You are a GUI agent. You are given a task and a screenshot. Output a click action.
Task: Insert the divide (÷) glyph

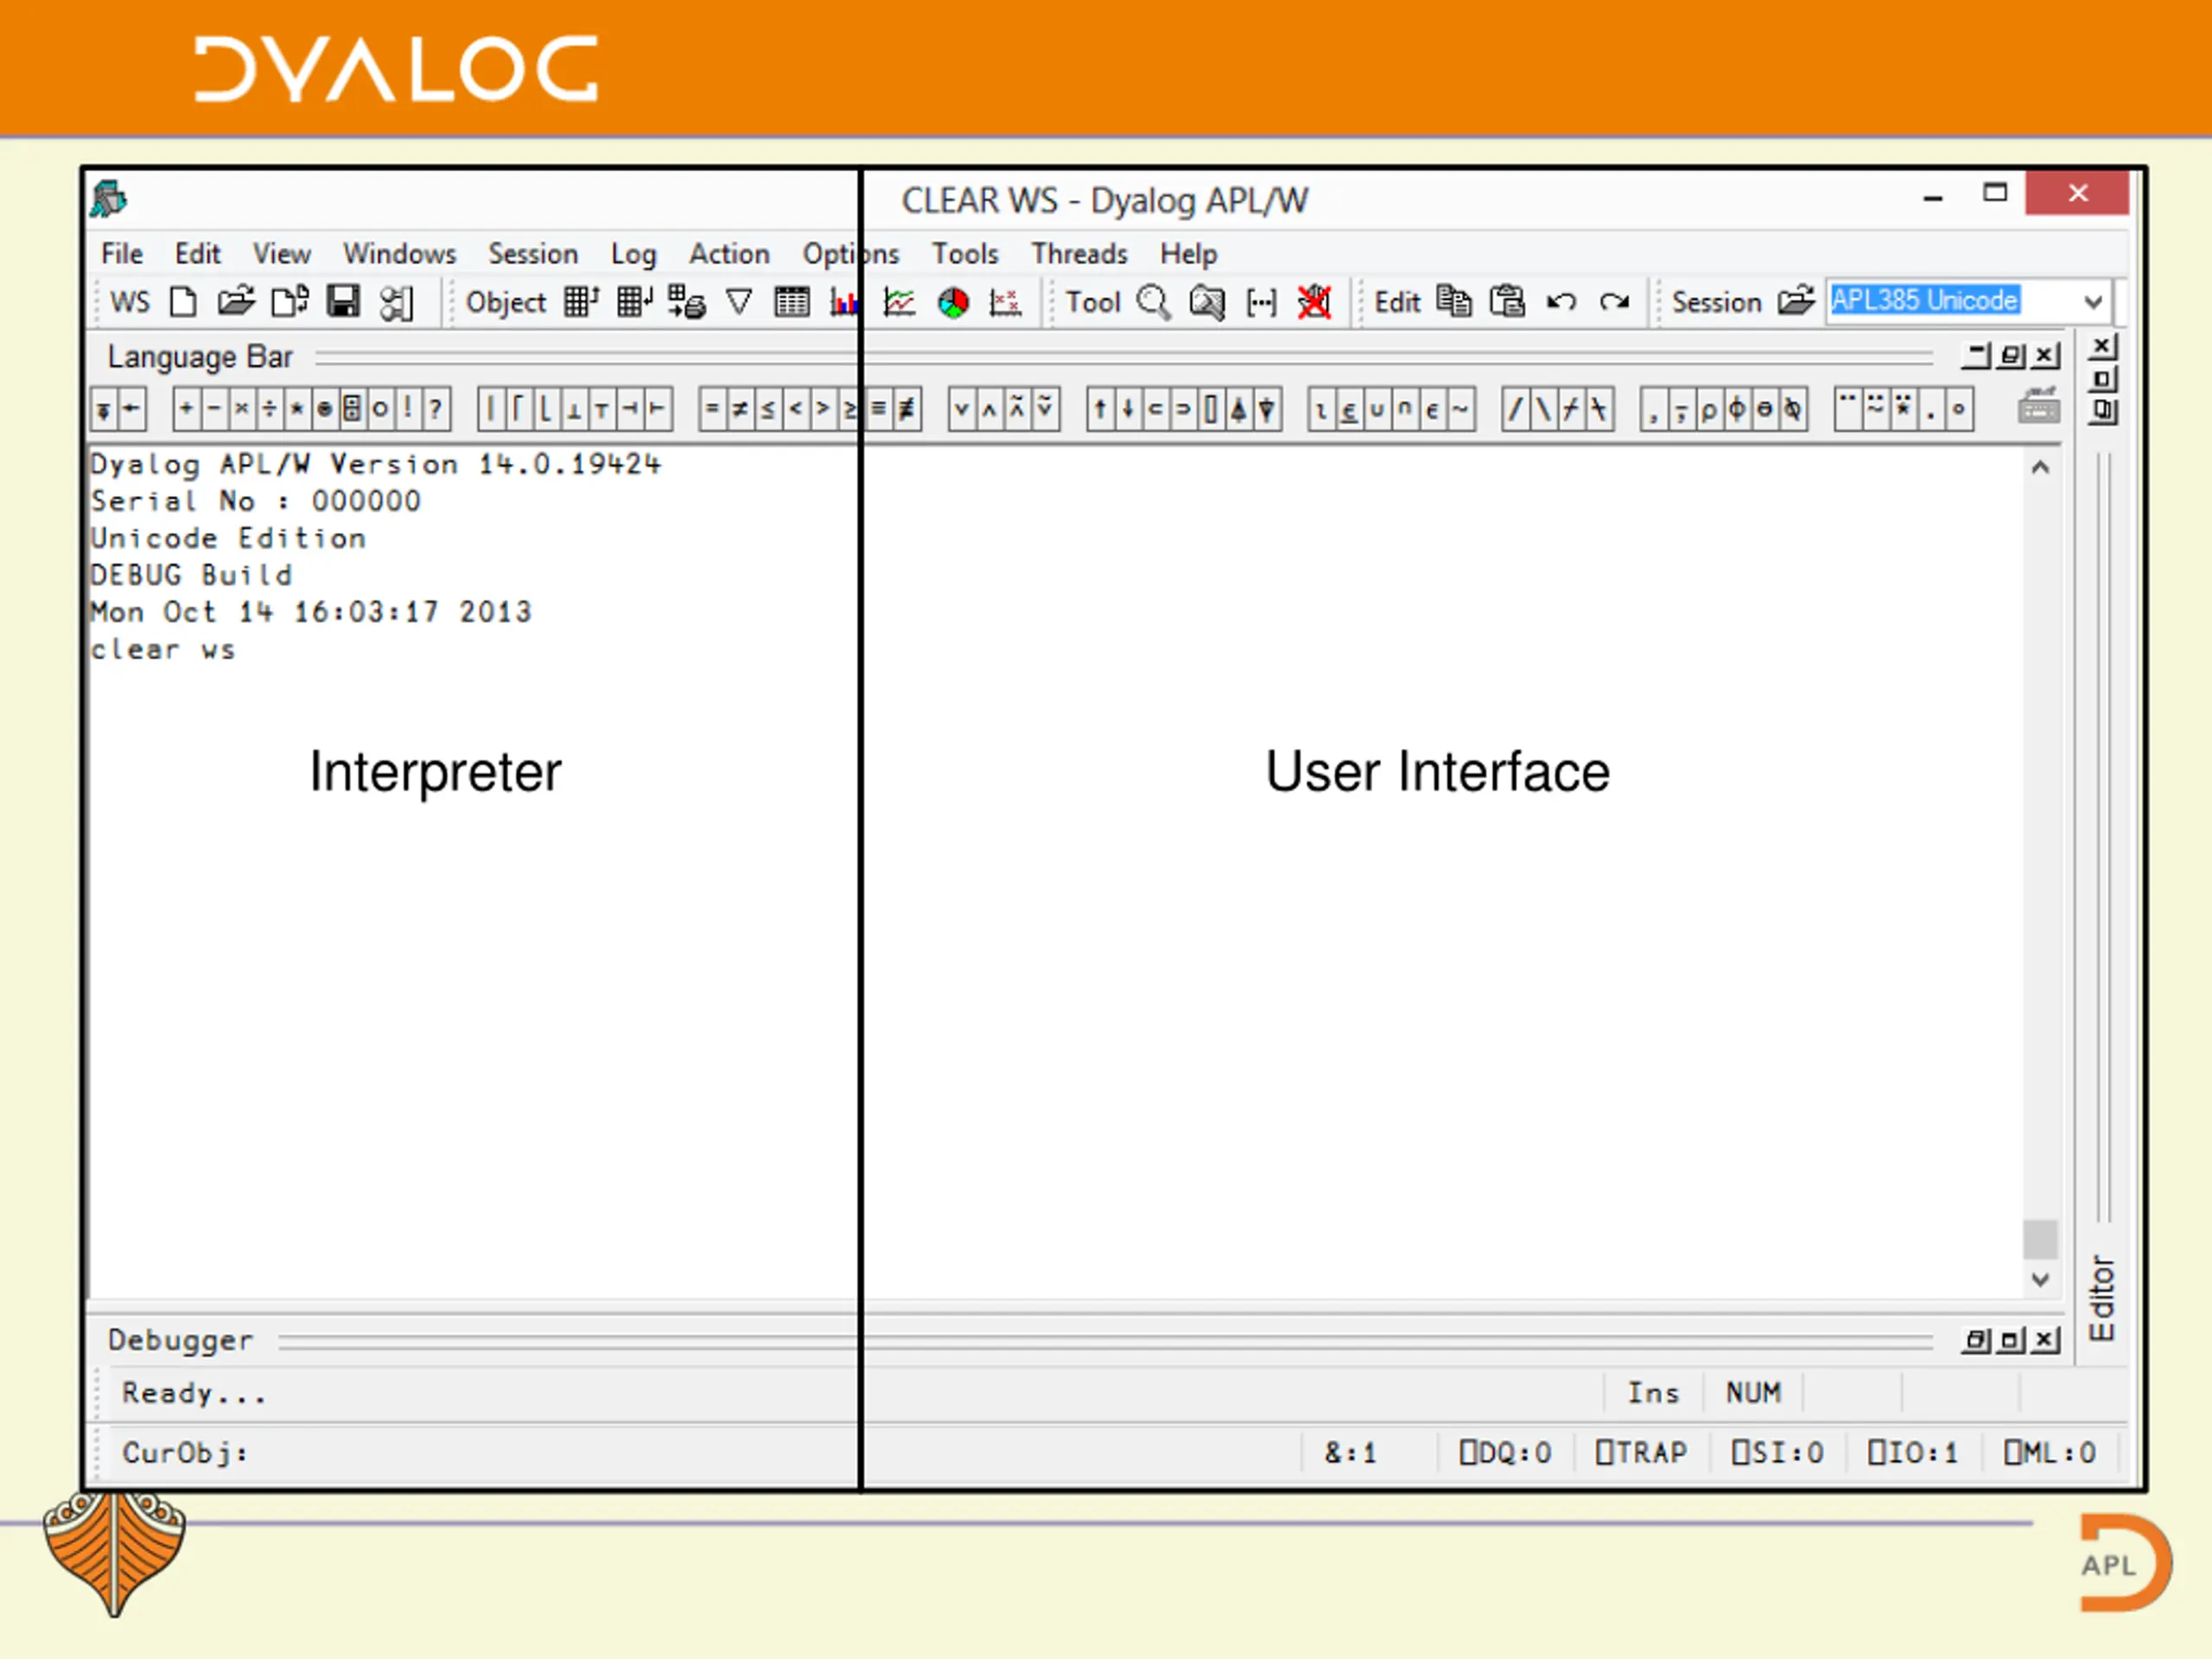point(269,409)
